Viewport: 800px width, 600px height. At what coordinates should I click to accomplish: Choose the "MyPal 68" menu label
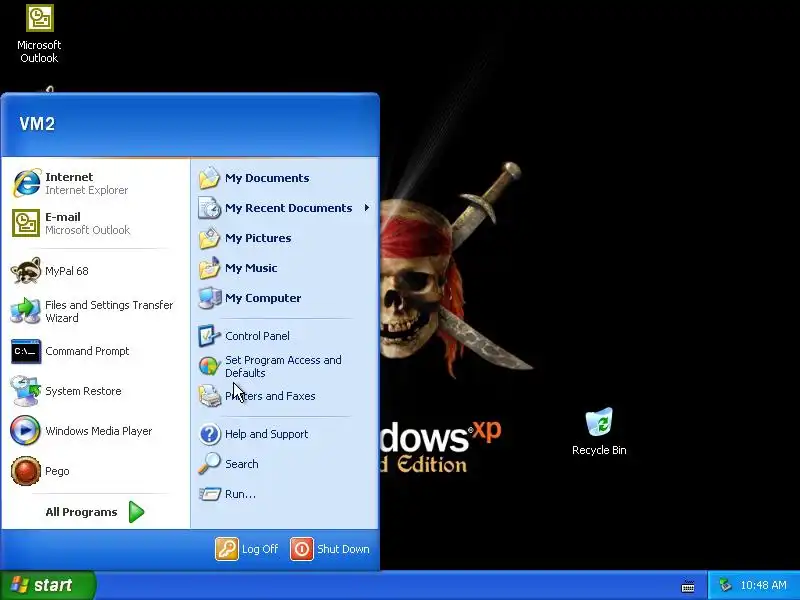coord(67,271)
